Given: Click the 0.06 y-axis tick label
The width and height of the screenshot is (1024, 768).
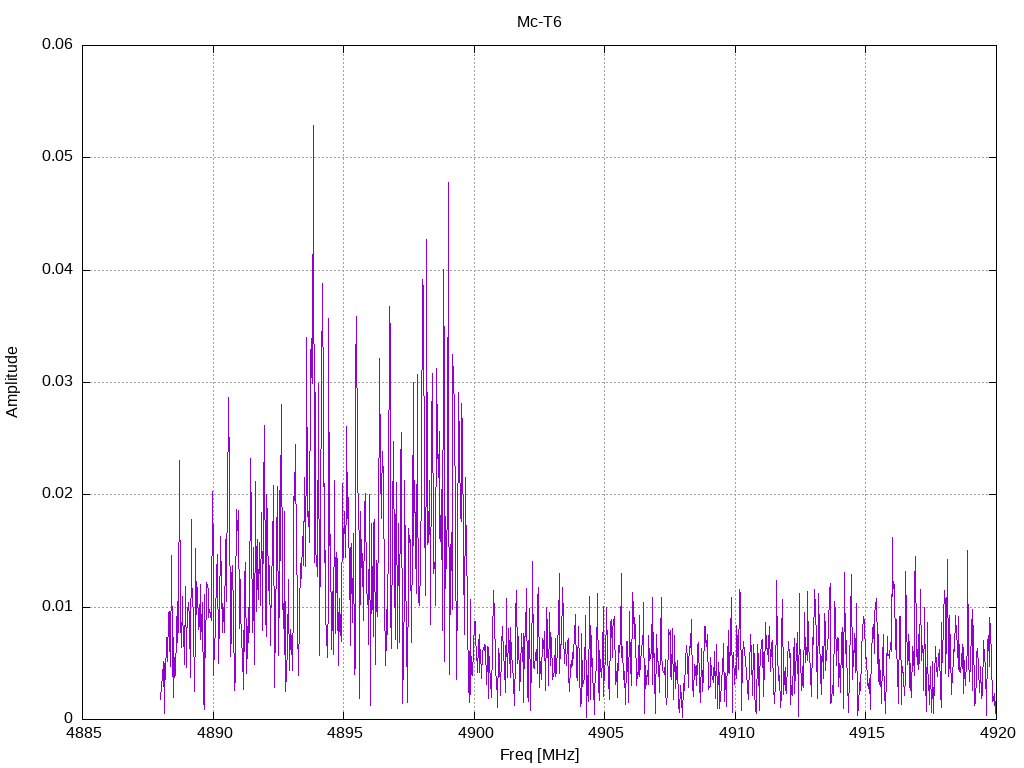Looking at the screenshot, I should tap(57, 44).
